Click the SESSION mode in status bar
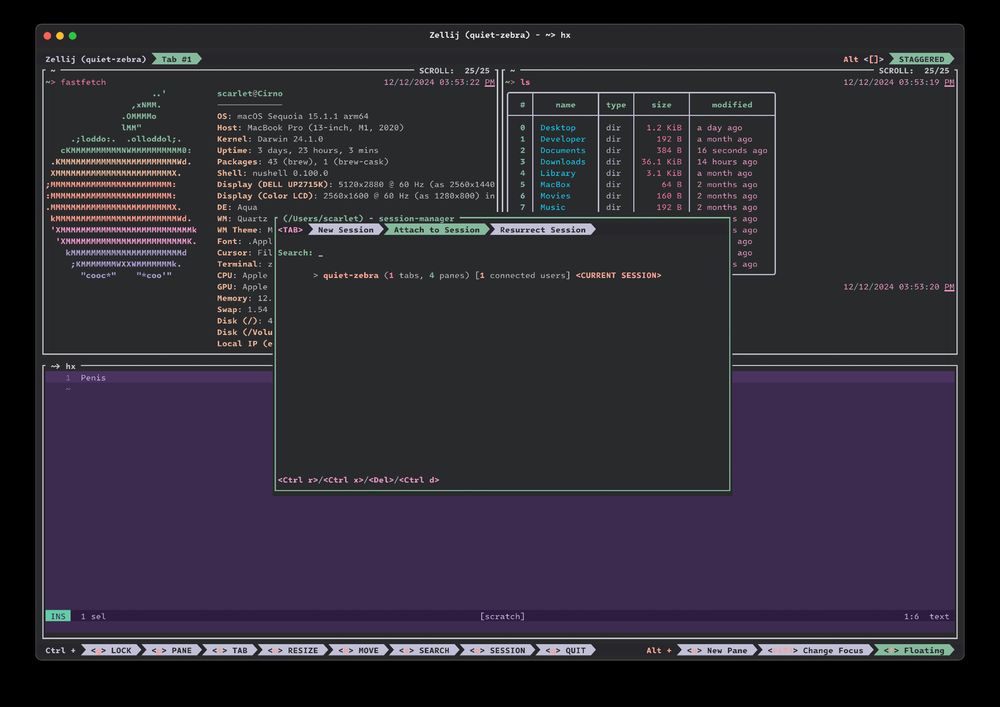Screen dimensions: 1000x707 tap(497, 650)
